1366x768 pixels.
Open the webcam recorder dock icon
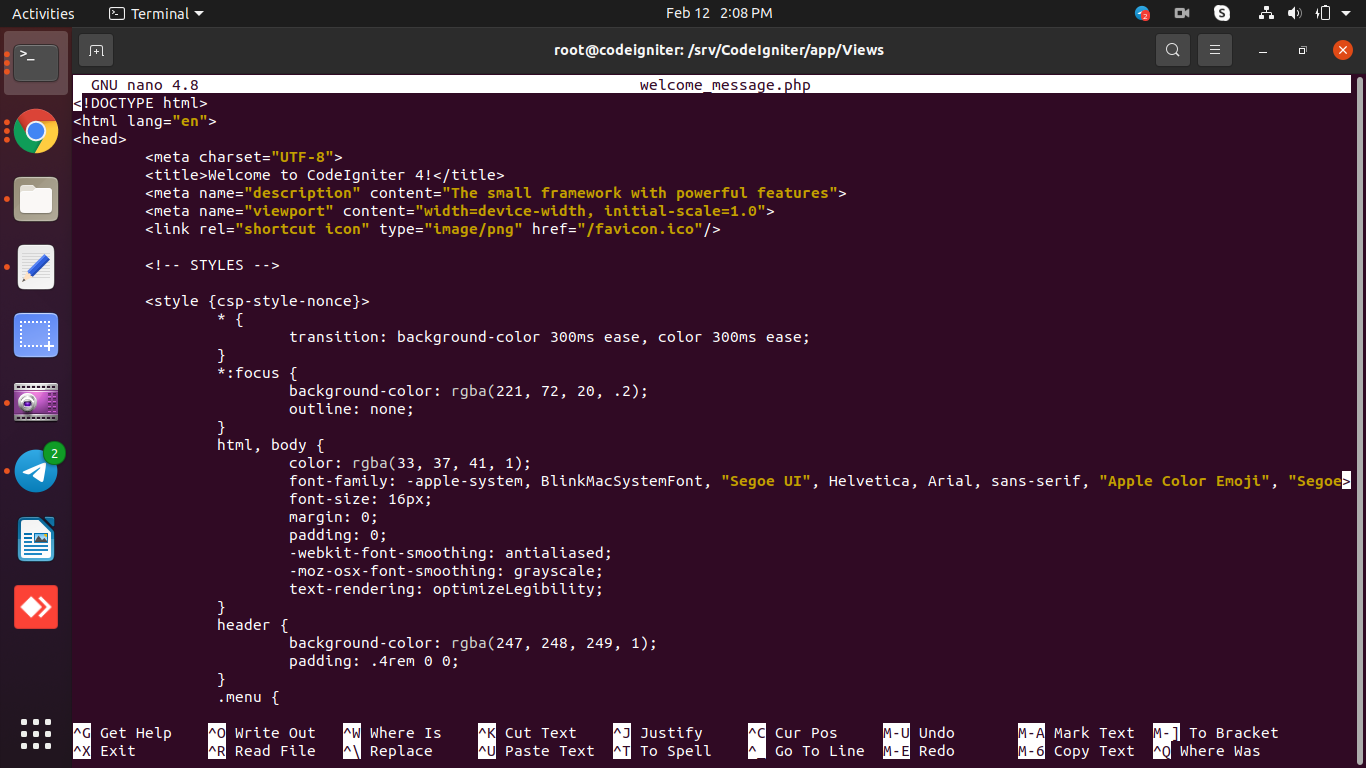36,403
